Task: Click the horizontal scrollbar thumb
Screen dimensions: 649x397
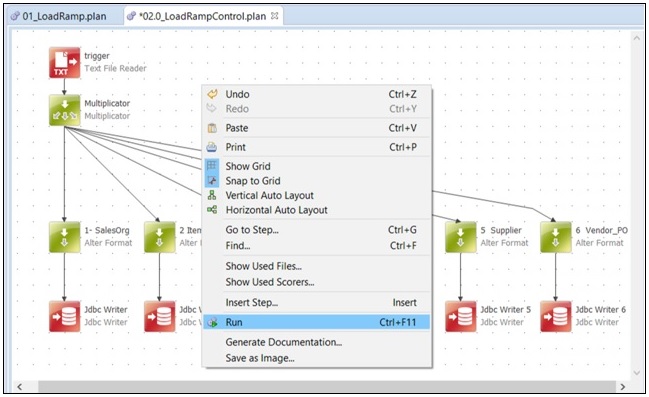Action: [327, 387]
